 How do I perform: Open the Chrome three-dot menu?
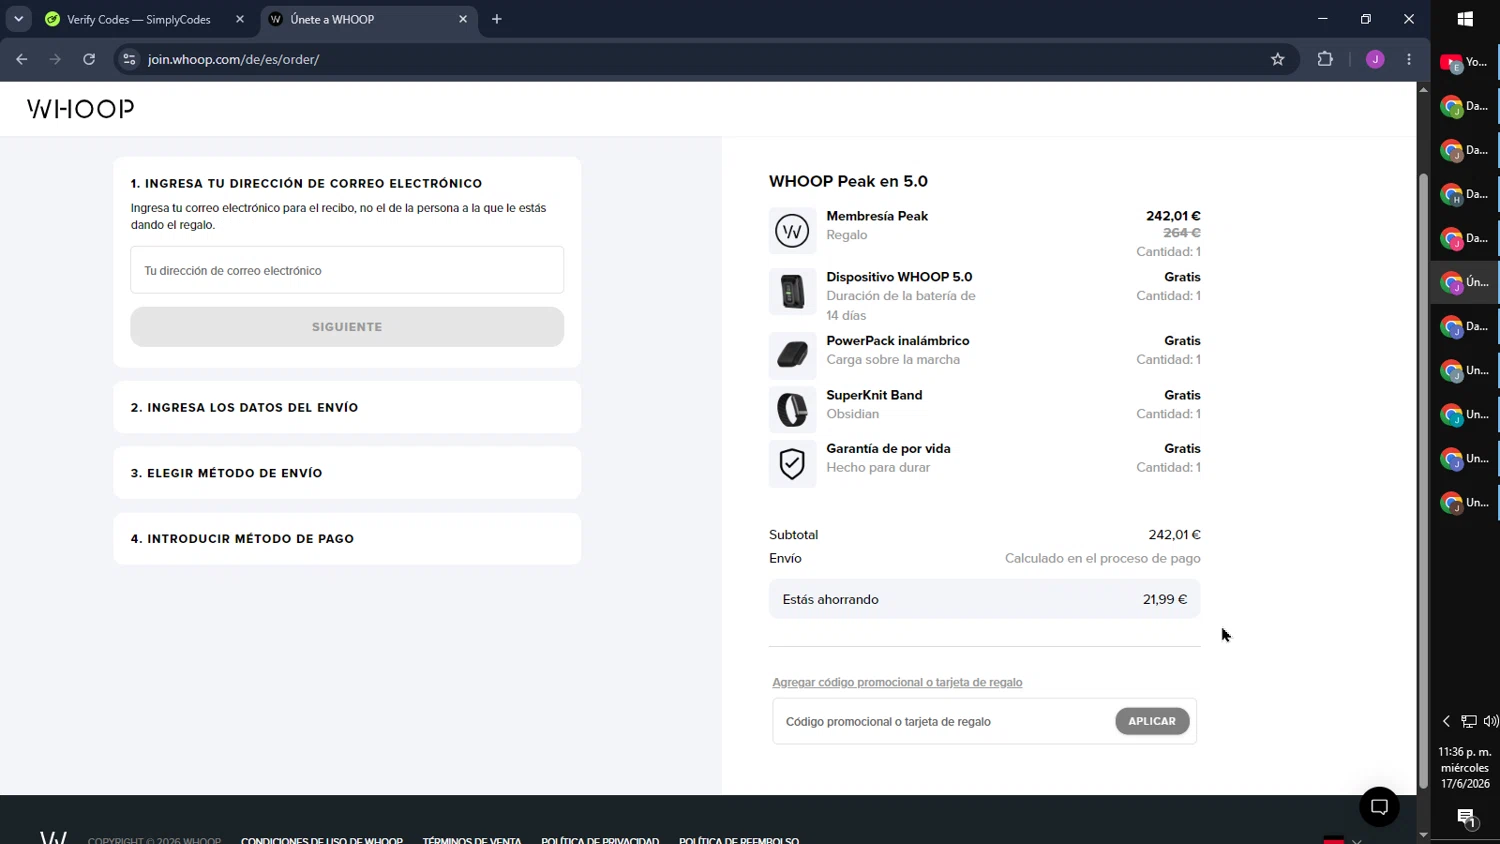[x=1409, y=59]
